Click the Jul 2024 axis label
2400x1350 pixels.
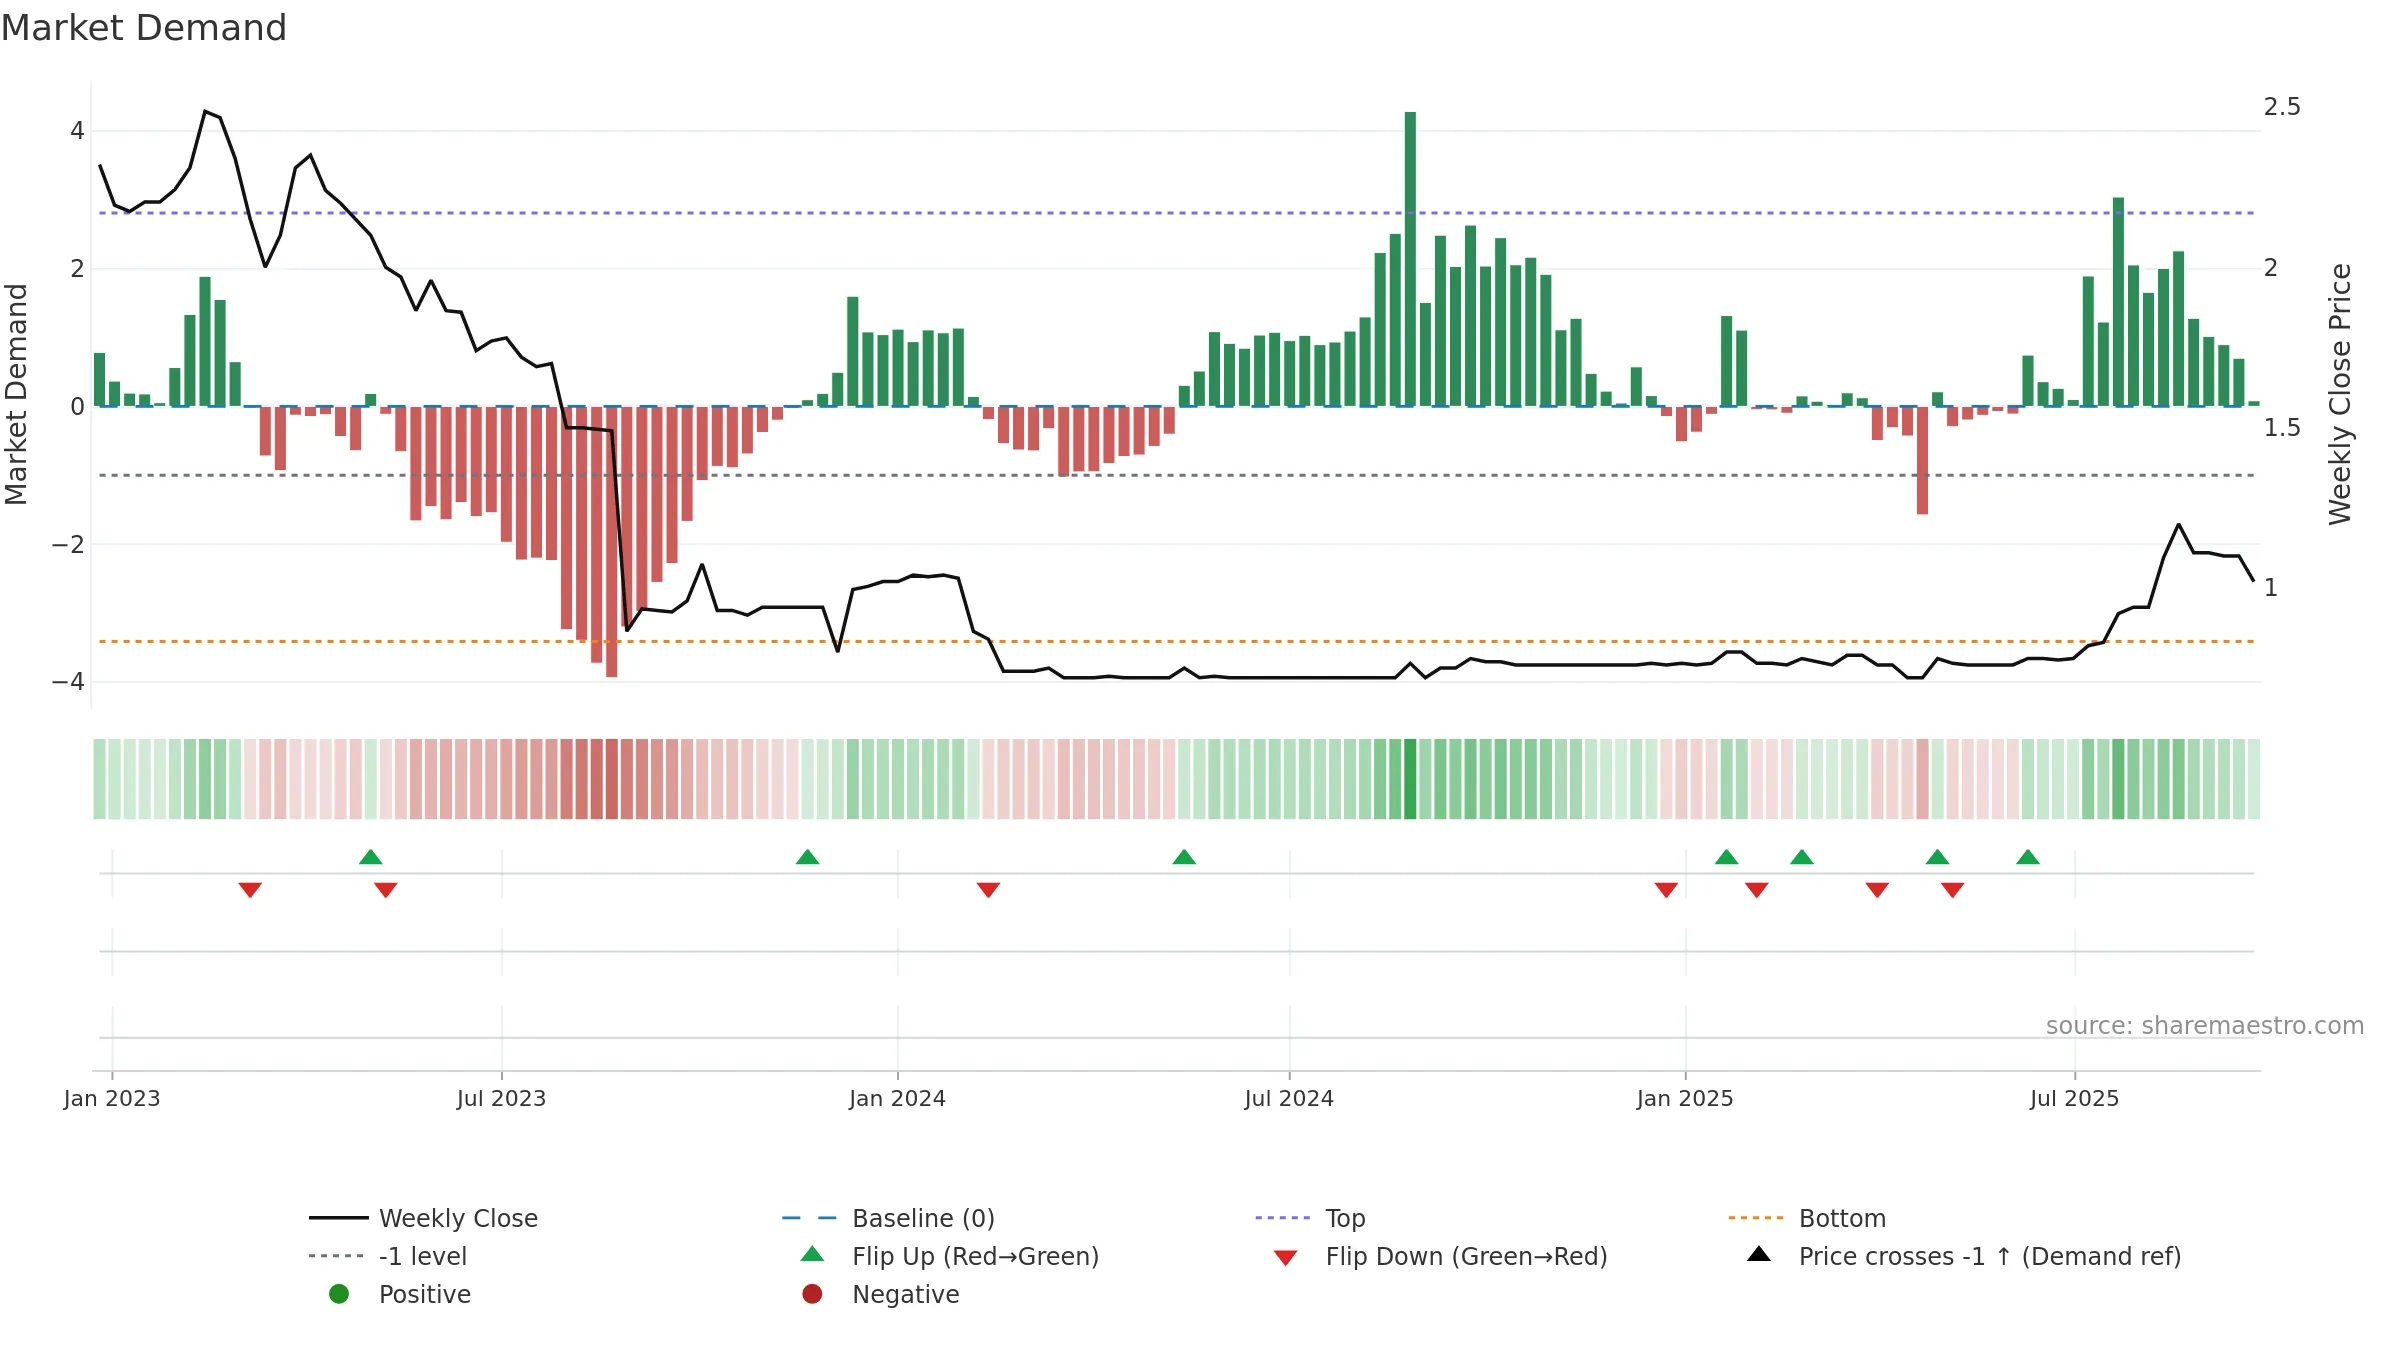coord(1289,1098)
